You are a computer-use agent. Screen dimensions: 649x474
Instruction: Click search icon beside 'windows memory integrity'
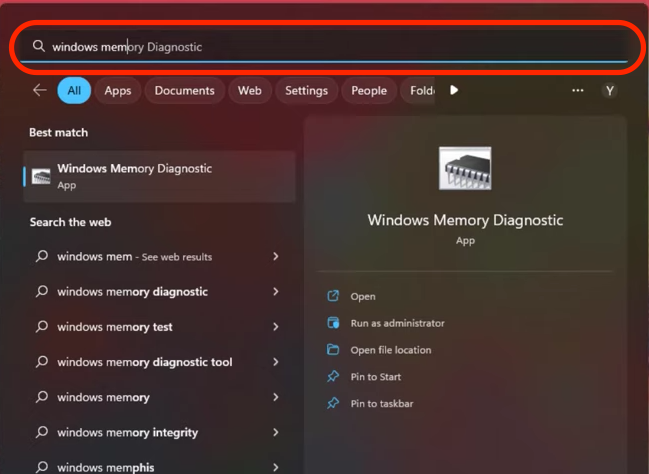(42, 432)
